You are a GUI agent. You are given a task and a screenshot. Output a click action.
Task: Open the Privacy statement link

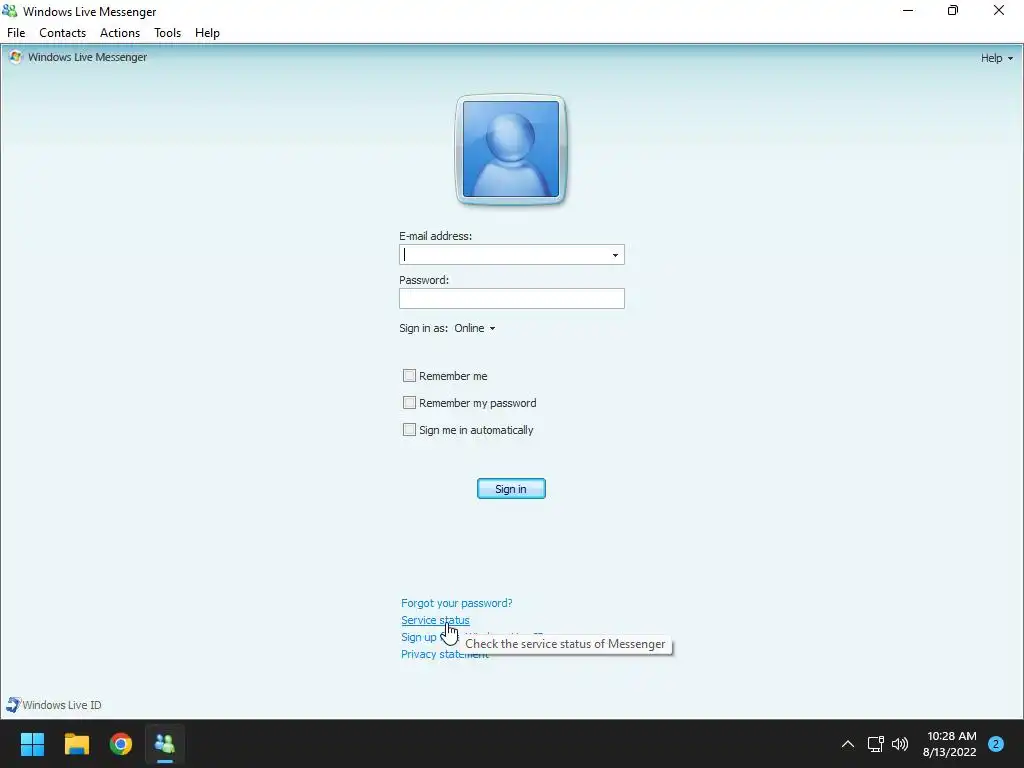[x=445, y=654]
